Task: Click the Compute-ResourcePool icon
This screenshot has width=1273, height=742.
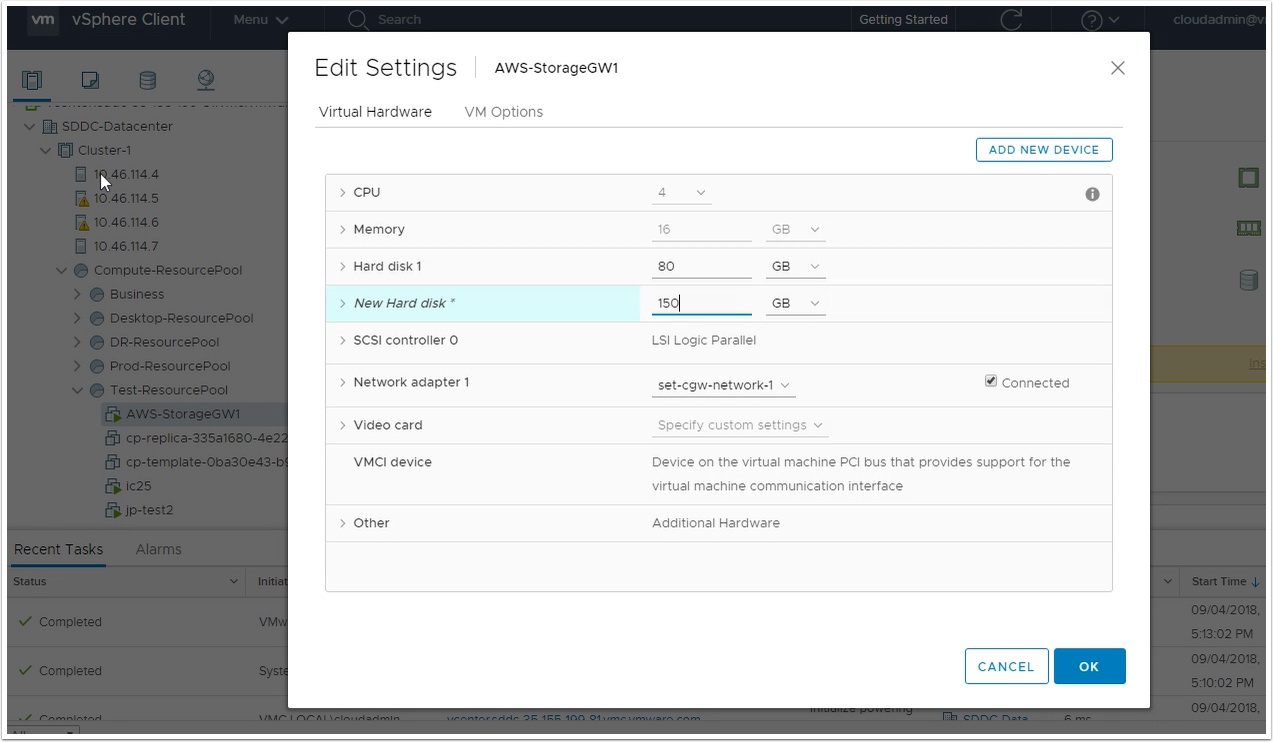Action: pos(81,270)
